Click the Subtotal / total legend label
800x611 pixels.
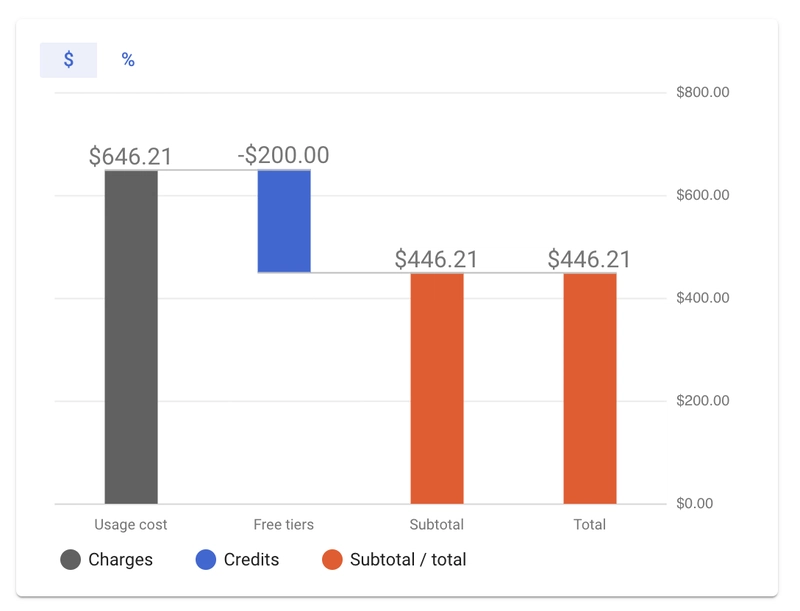coord(408,560)
